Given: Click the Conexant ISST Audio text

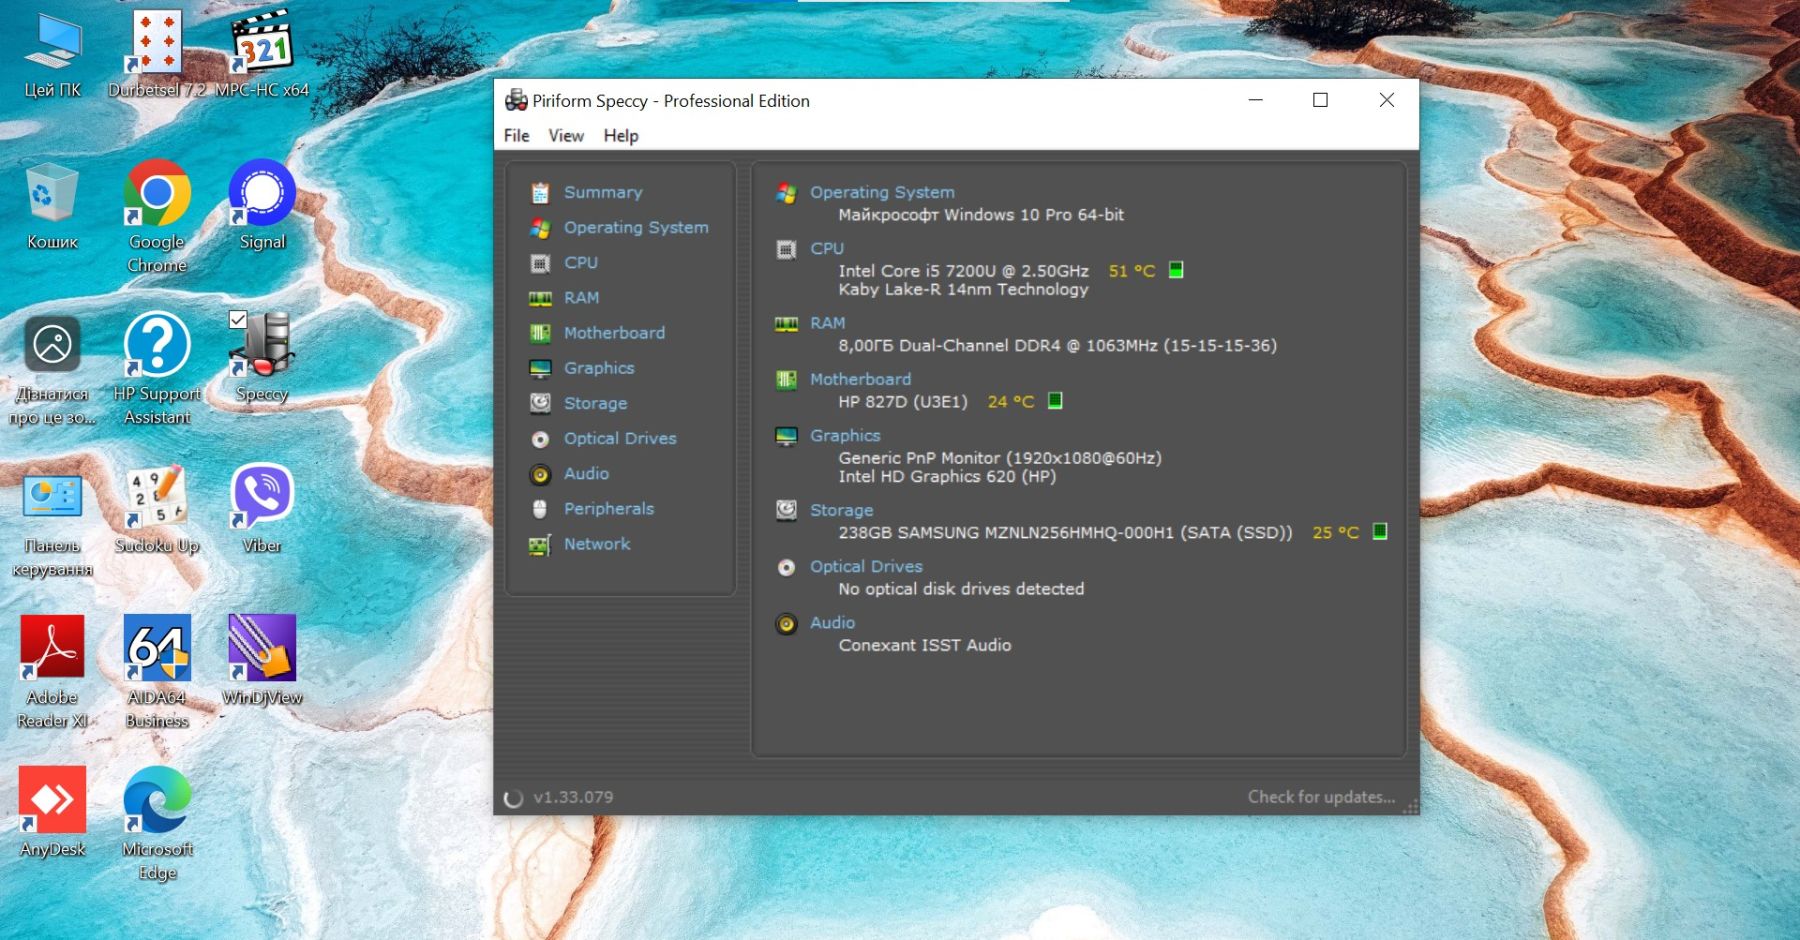Looking at the screenshot, I should click(925, 645).
